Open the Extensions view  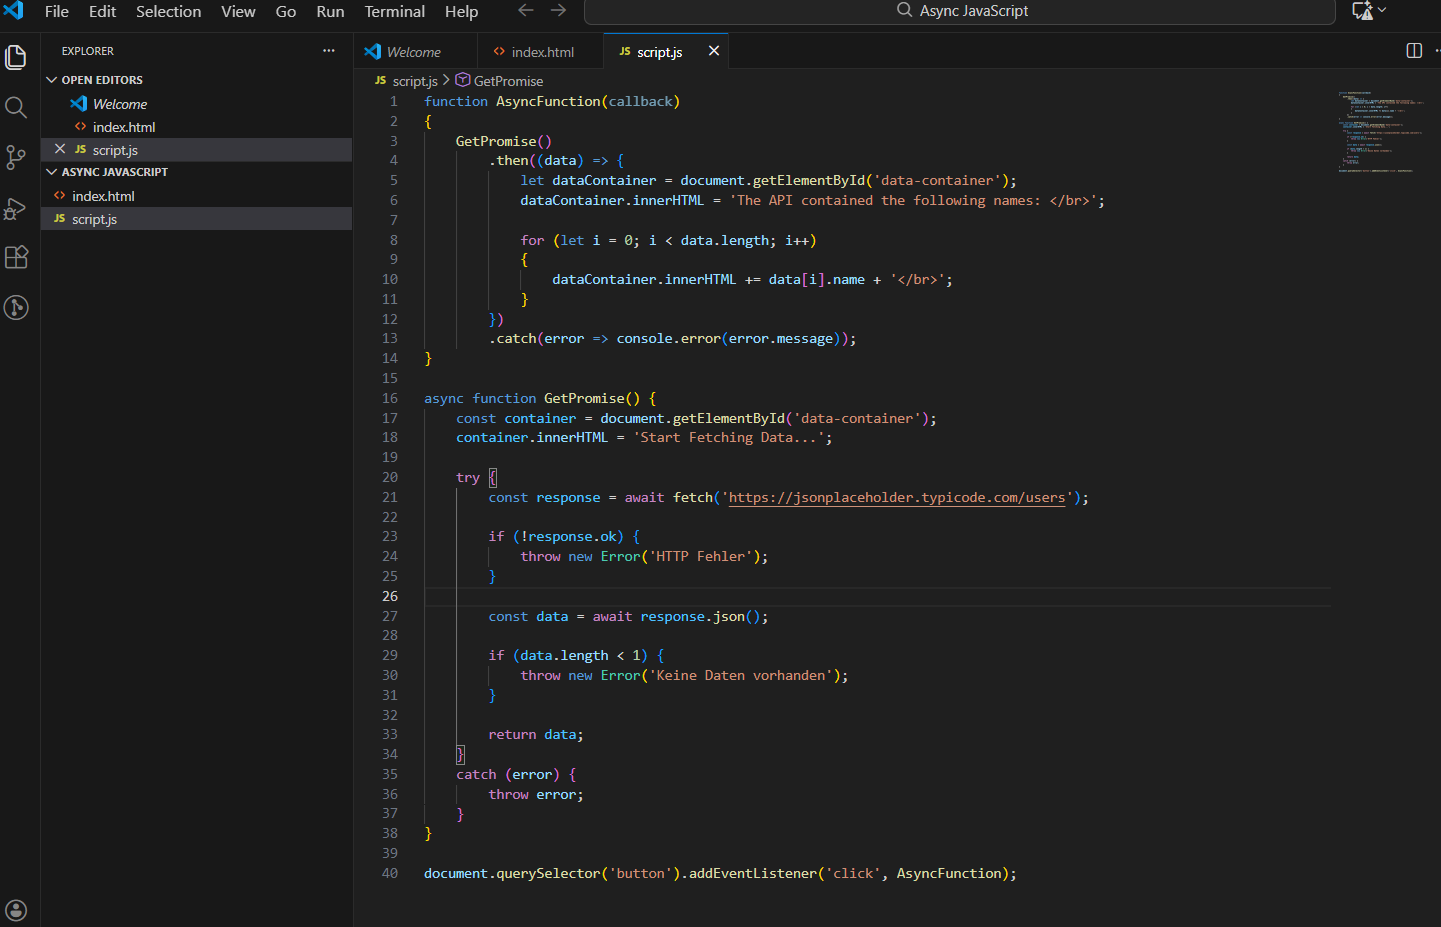pos(16,257)
